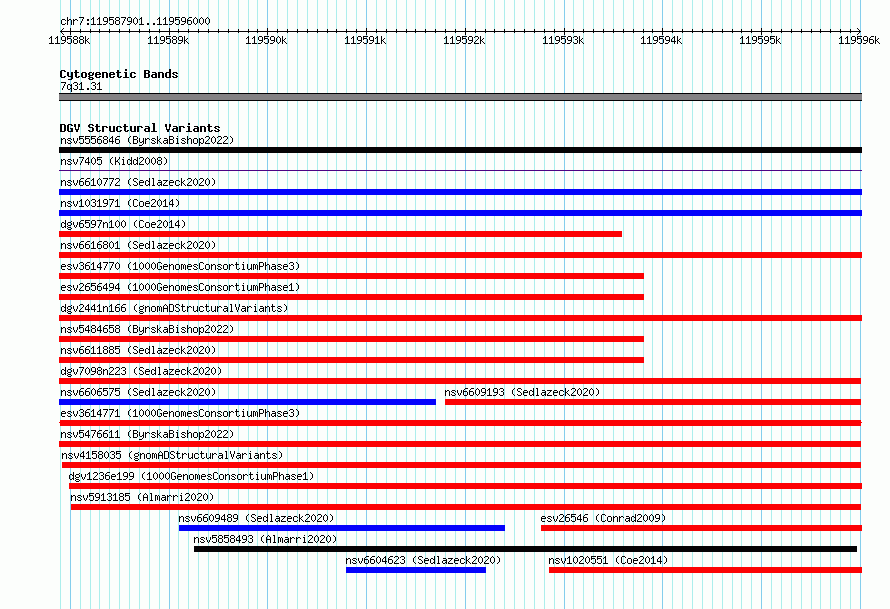Screen dimensions: 890x609
Task: Open nsv6611885 (Sedlazeck2020) label
Action: point(138,350)
